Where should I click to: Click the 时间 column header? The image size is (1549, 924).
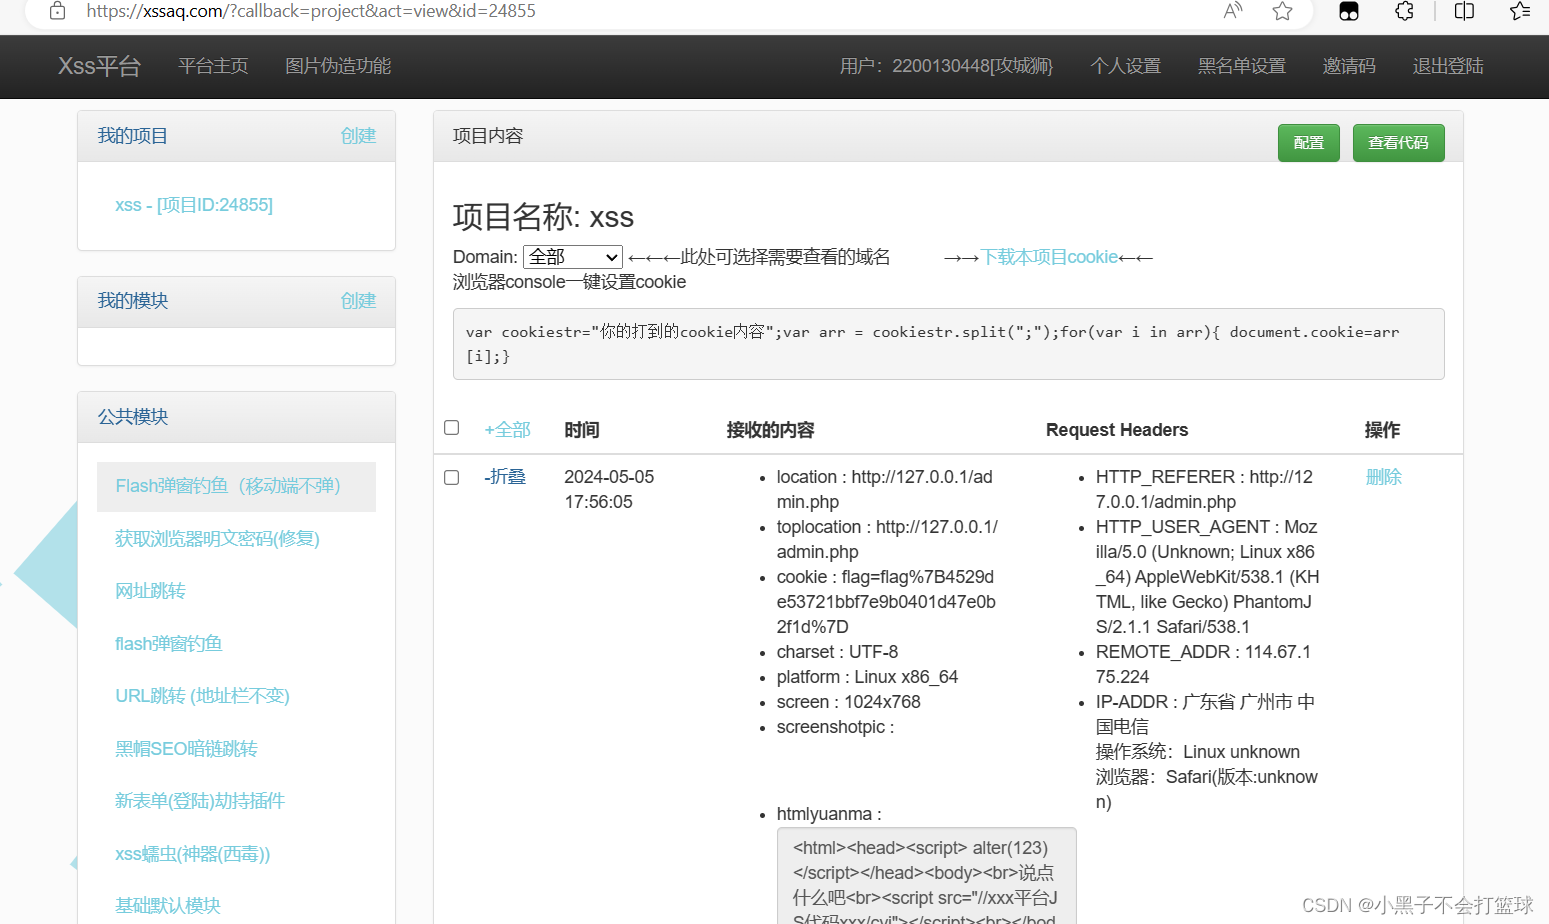pyautogui.click(x=582, y=430)
